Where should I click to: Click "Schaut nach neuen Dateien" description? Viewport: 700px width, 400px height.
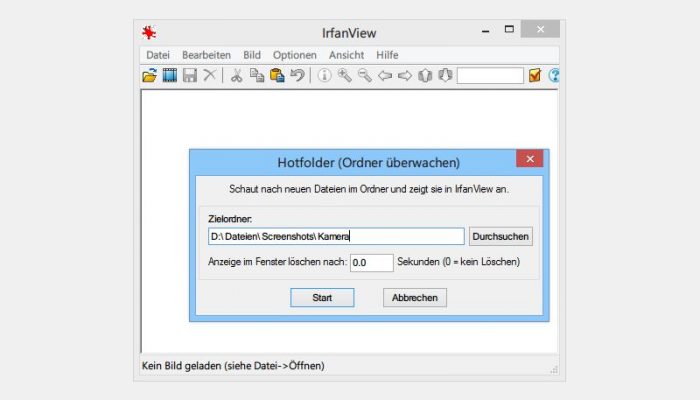click(369, 189)
